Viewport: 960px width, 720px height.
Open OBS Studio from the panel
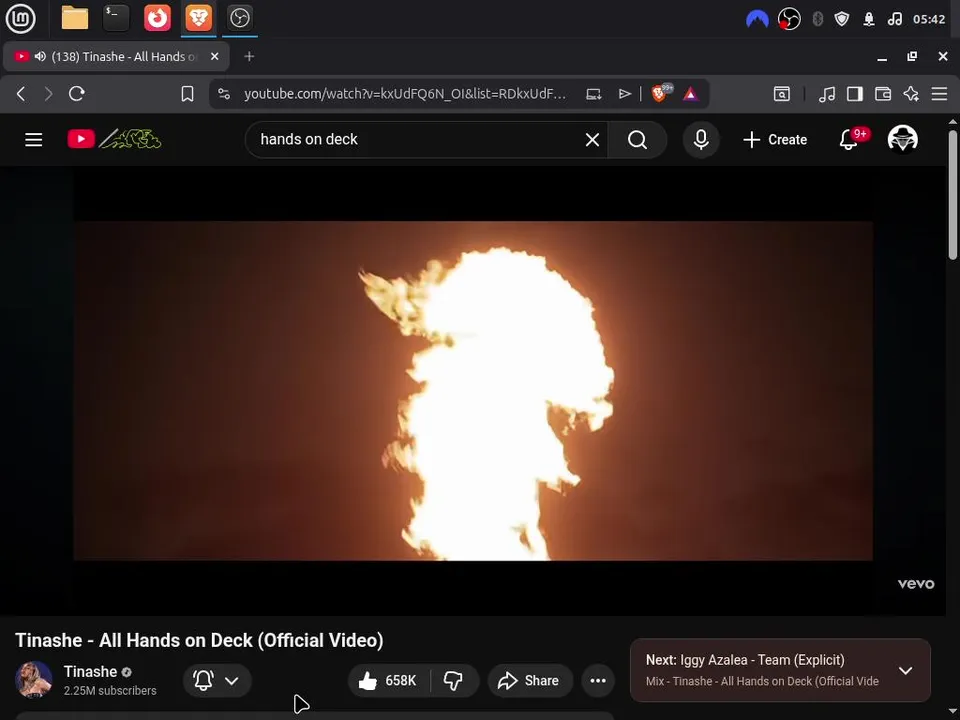239,18
